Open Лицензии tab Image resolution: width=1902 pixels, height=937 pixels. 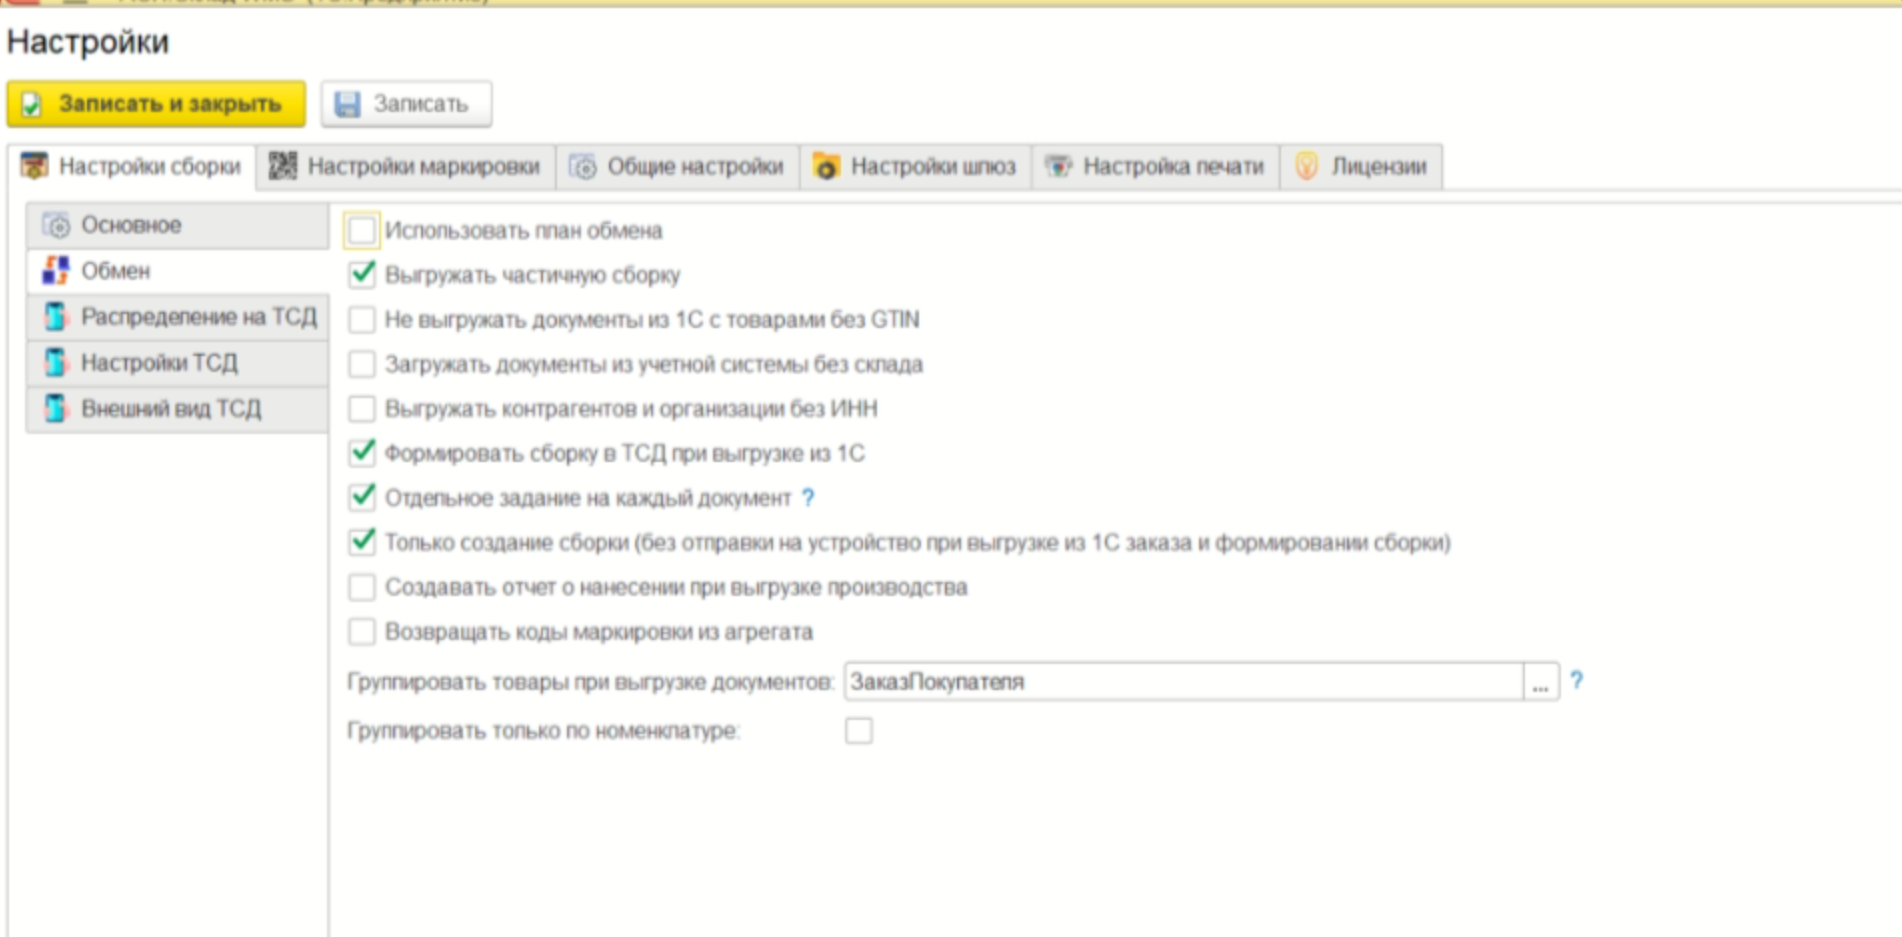(x=1362, y=167)
